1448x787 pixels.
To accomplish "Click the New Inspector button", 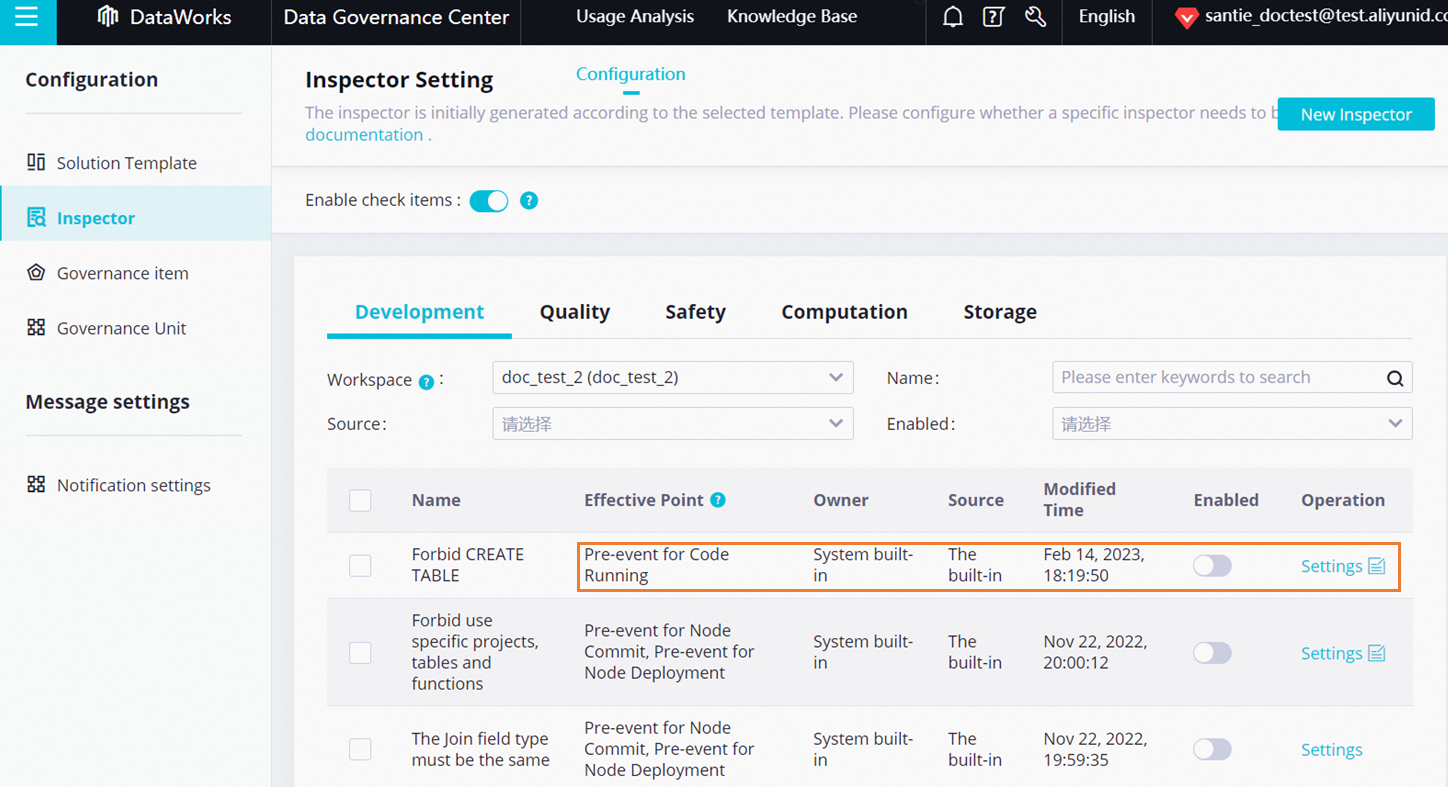I will [1355, 114].
